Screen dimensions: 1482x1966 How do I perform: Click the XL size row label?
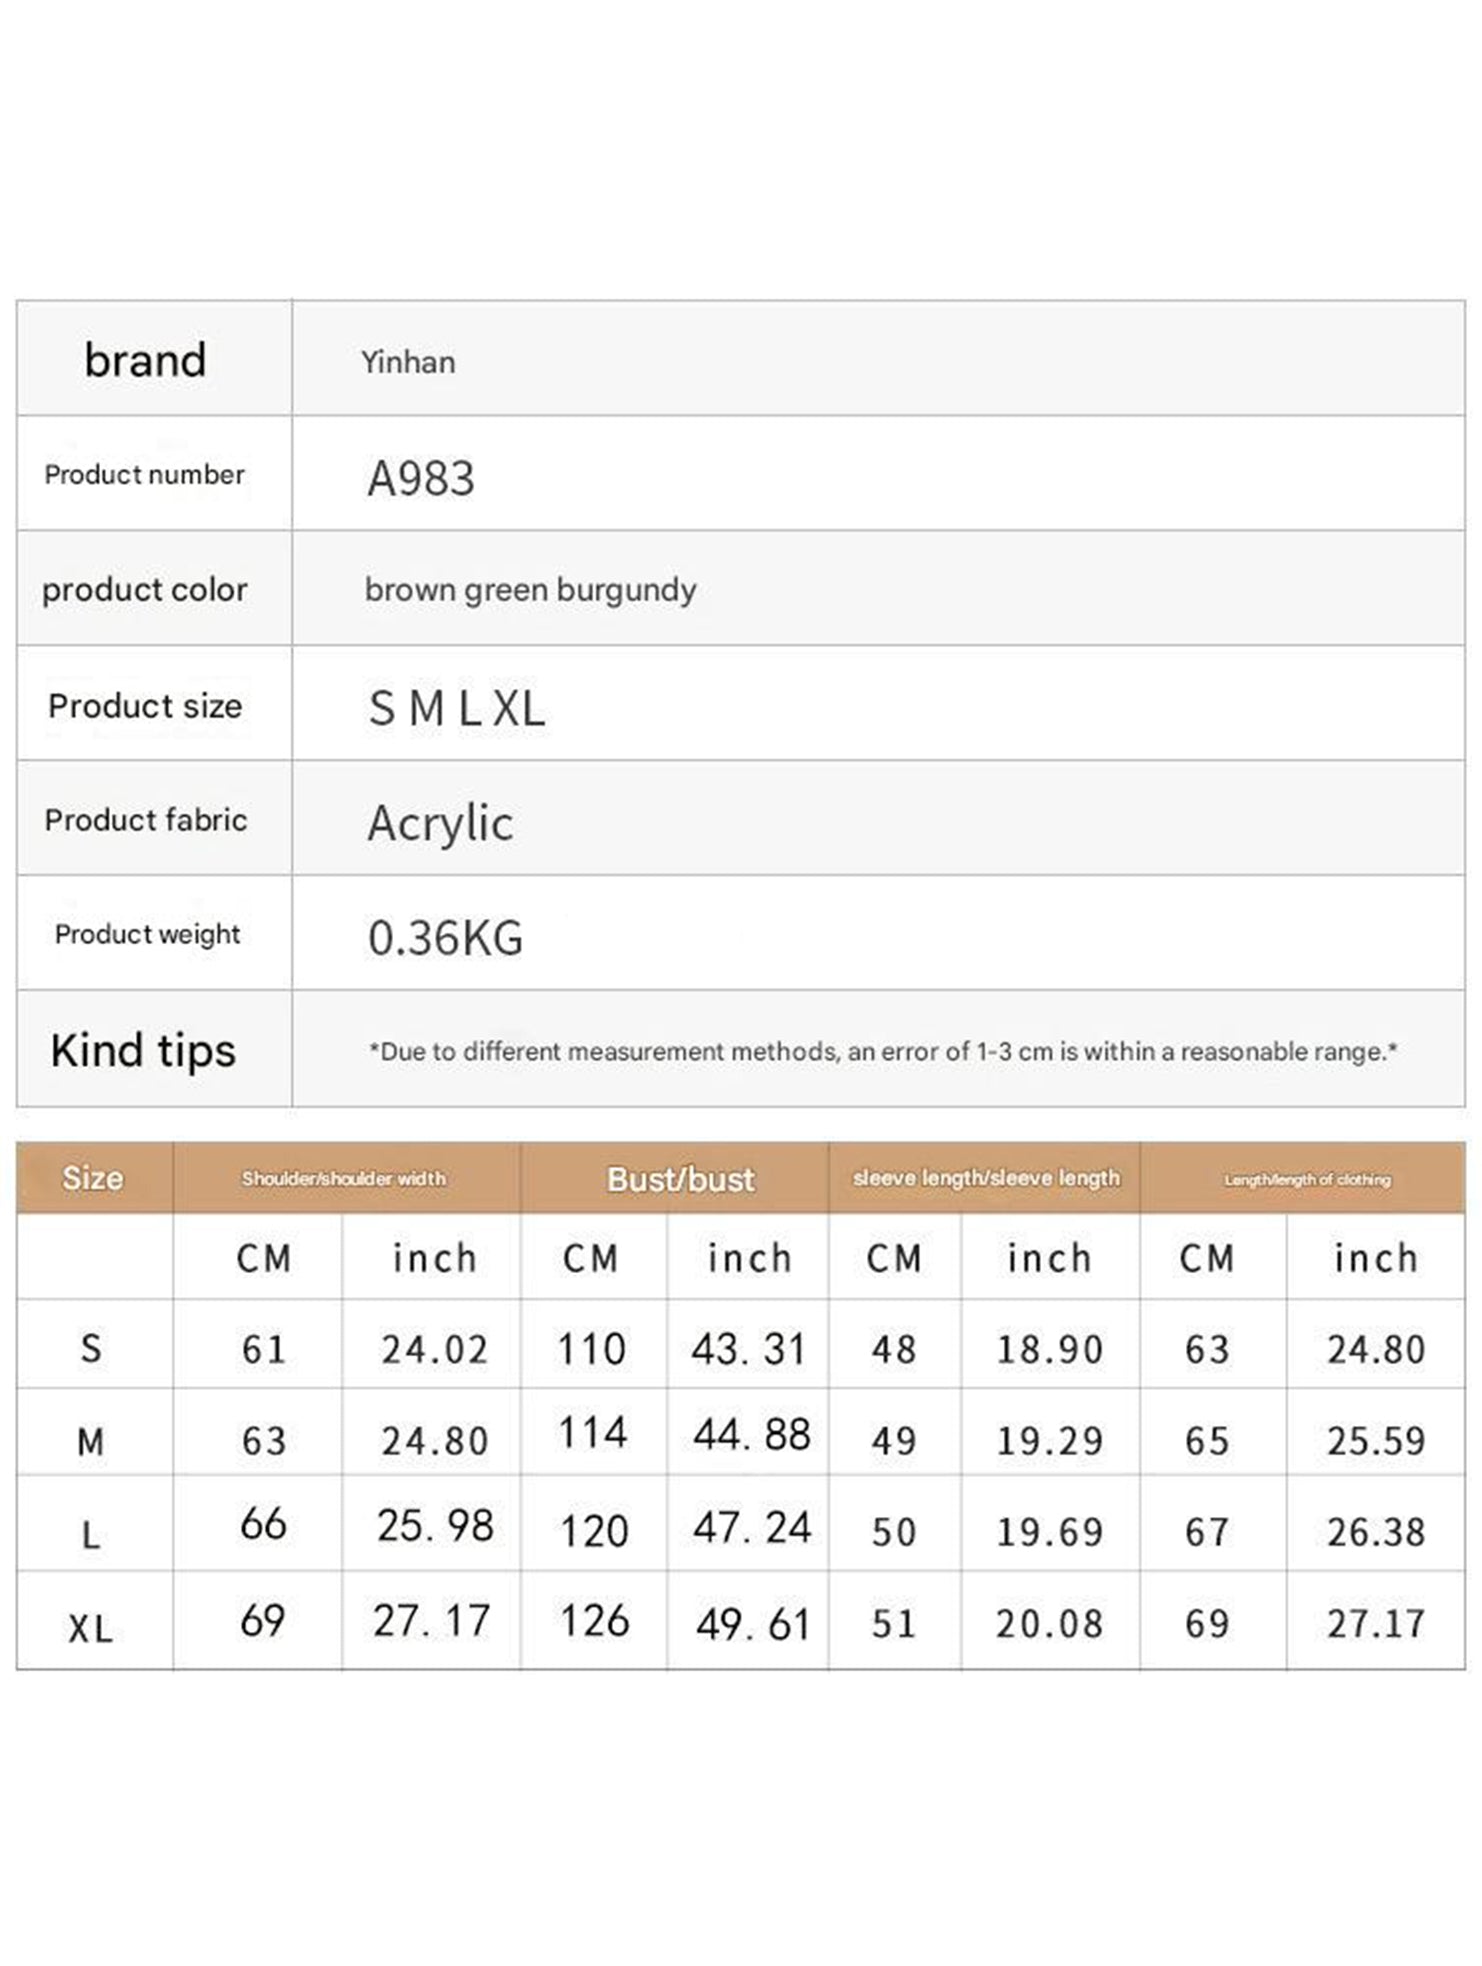coord(91,1629)
